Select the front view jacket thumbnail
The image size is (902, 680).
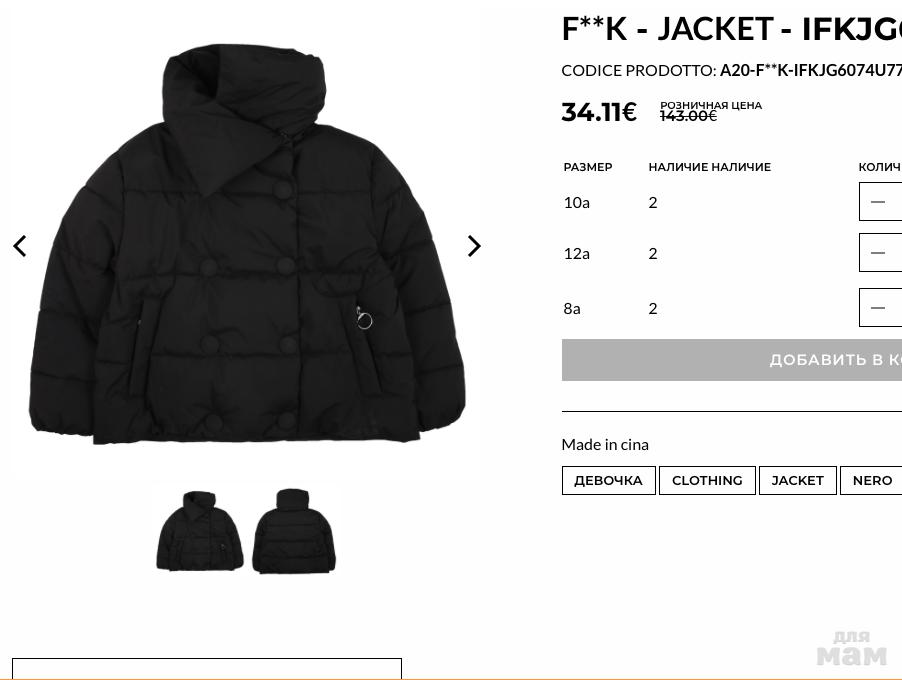(200, 530)
